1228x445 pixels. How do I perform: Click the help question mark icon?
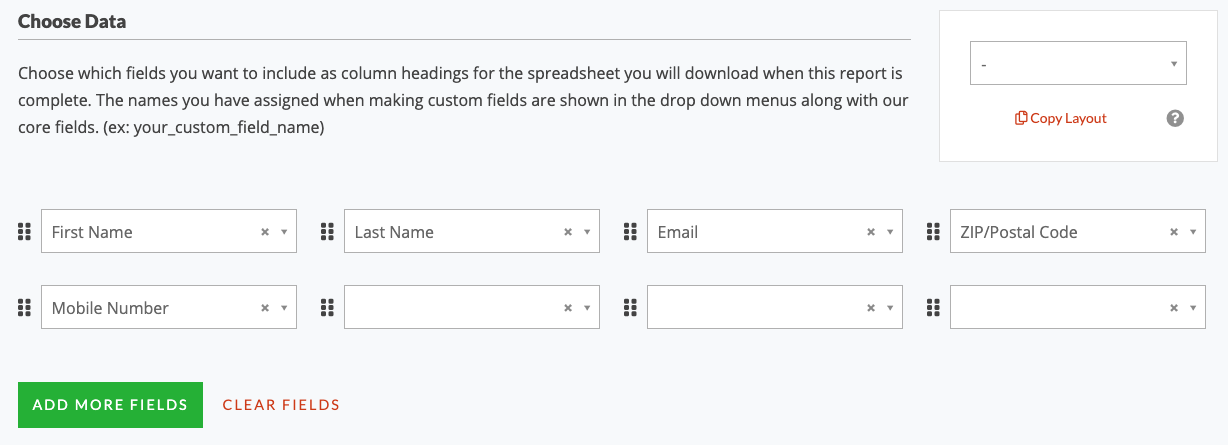point(1176,118)
